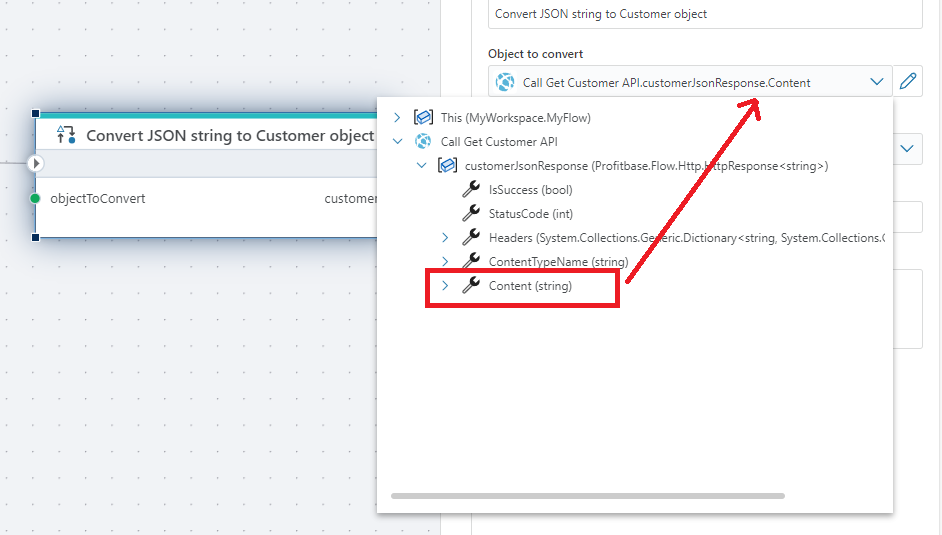Click the wrench icon beside StatusCode
Image resolution: width=942 pixels, height=535 pixels.
(x=471, y=214)
